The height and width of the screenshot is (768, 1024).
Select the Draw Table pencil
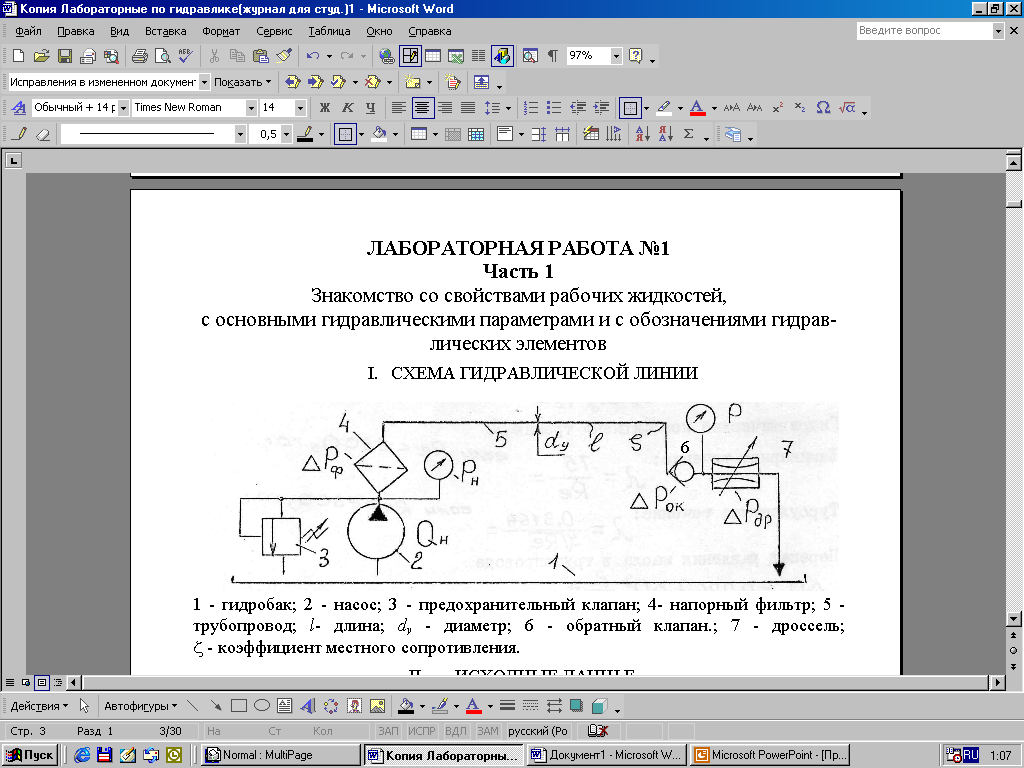point(20,134)
